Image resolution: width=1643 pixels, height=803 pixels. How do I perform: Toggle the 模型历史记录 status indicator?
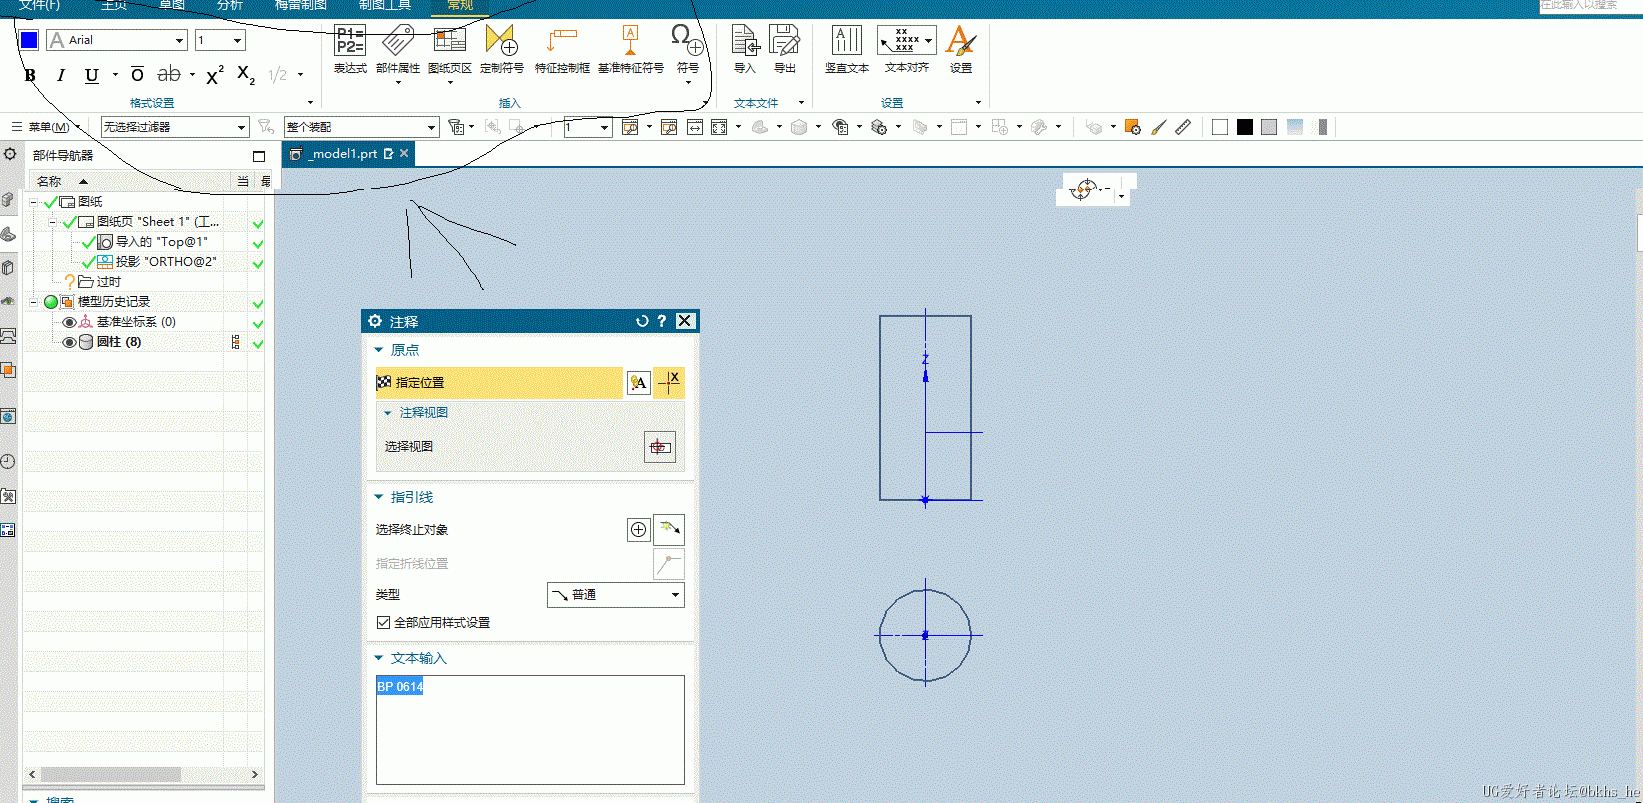pyautogui.click(x=51, y=302)
